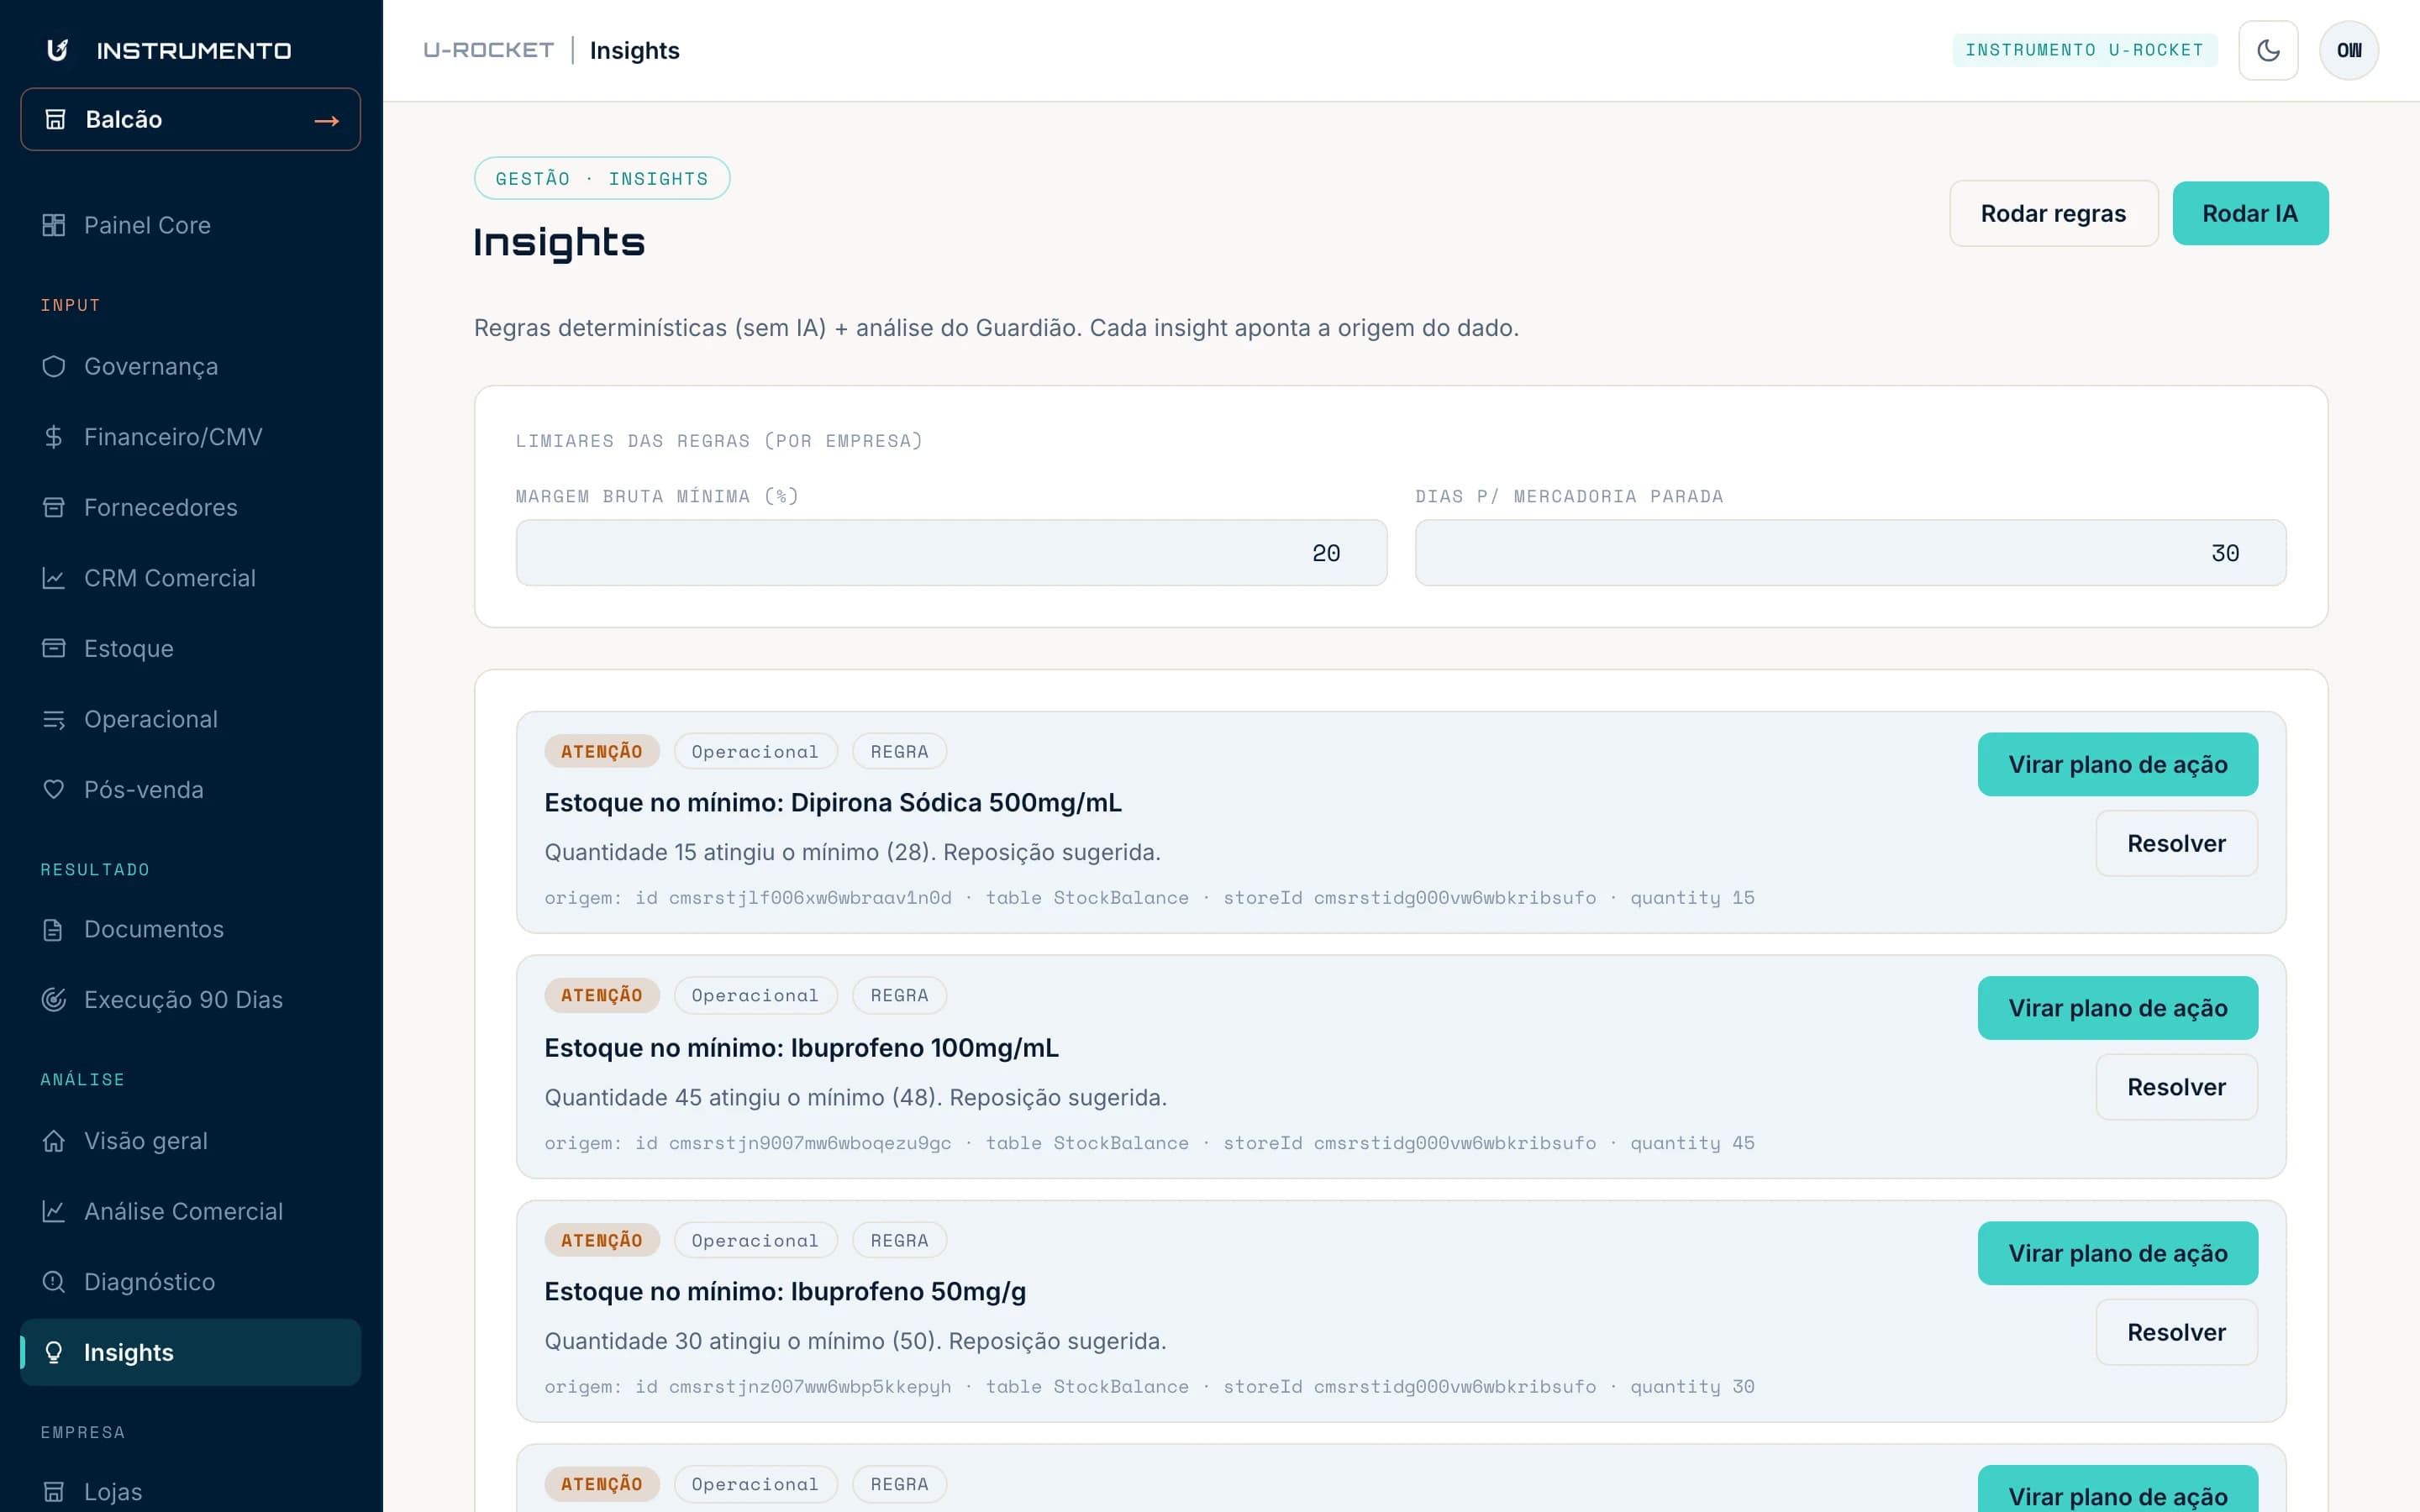Click the Rodar regras button
Viewport: 2420px width, 1512px height.
pyautogui.click(x=2053, y=213)
